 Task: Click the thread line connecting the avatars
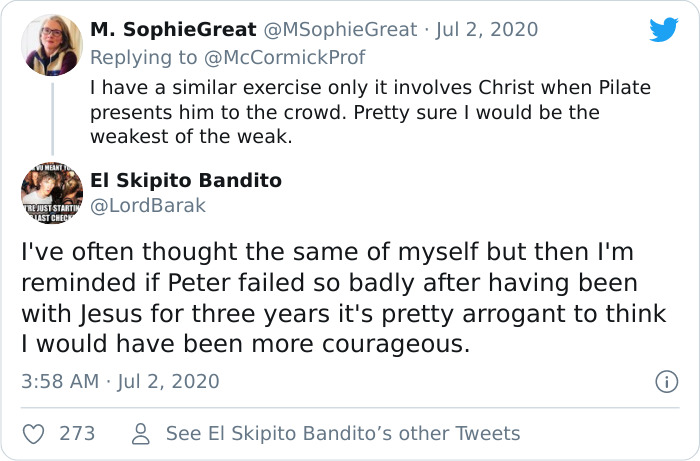tap(51, 120)
